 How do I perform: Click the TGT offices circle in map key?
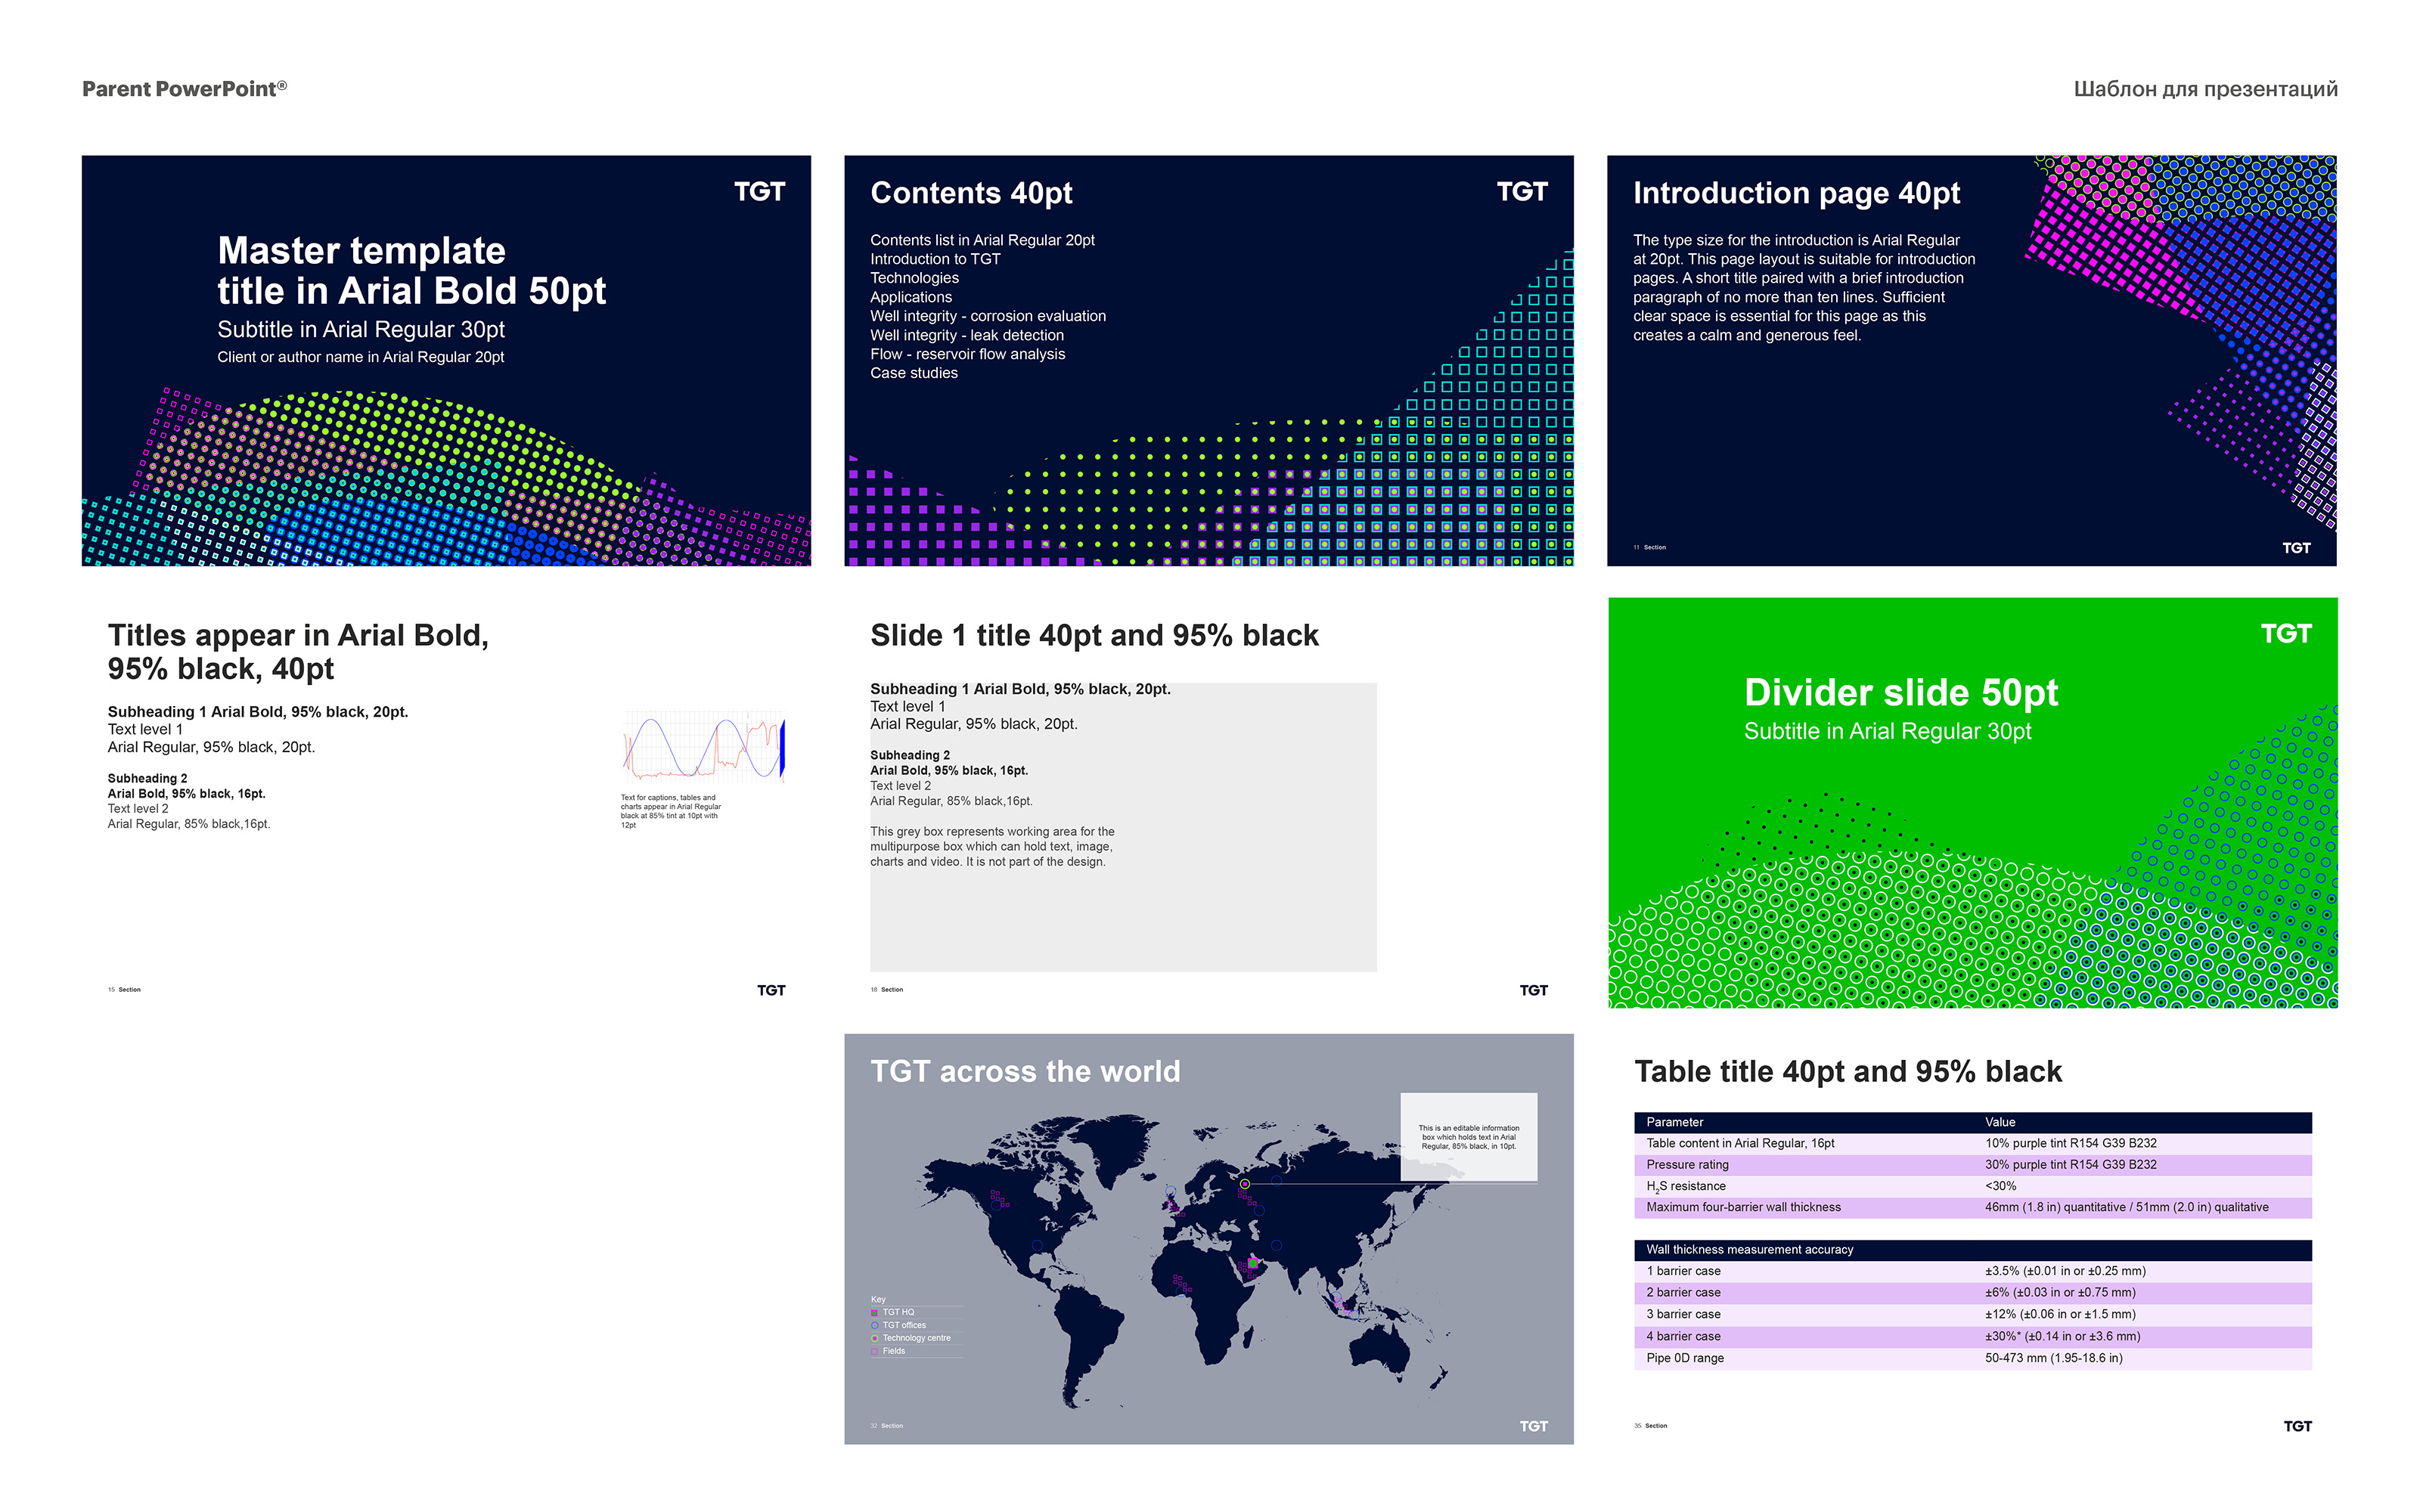(x=875, y=1325)
